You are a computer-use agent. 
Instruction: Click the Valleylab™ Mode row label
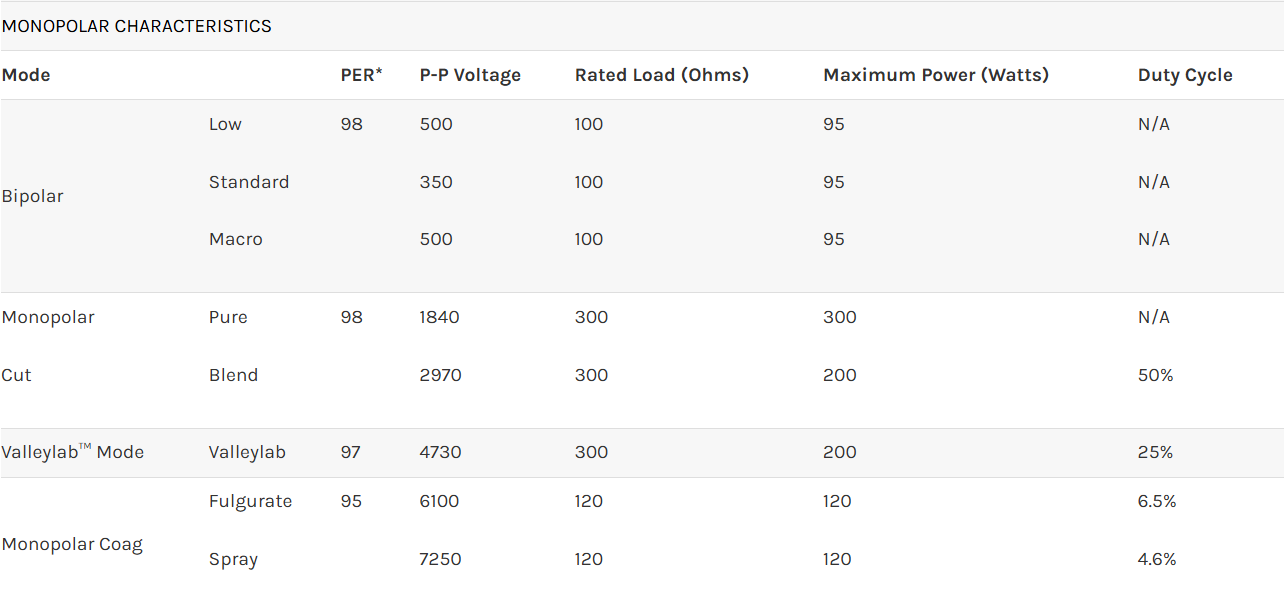pos(73,452)
